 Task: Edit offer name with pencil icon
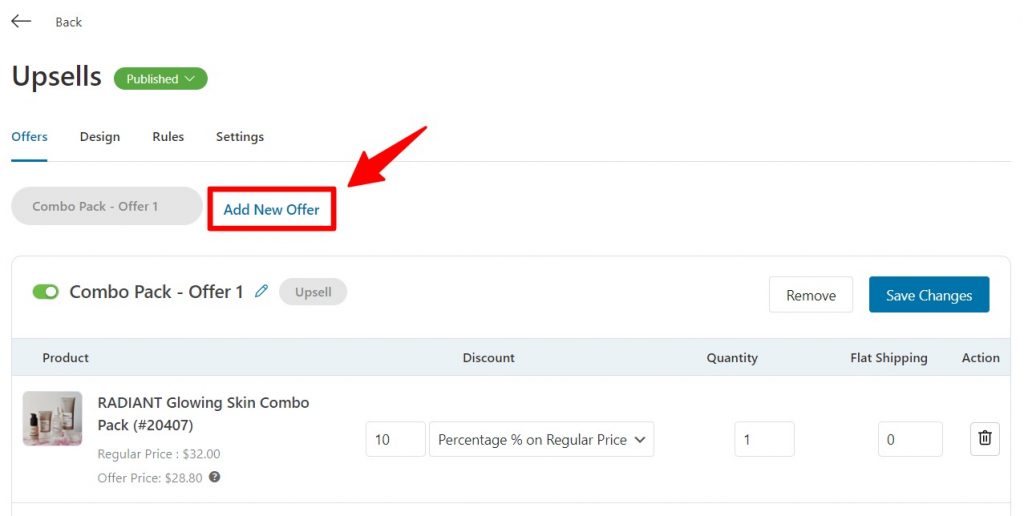pyautogui.click(x=261, y=291)
